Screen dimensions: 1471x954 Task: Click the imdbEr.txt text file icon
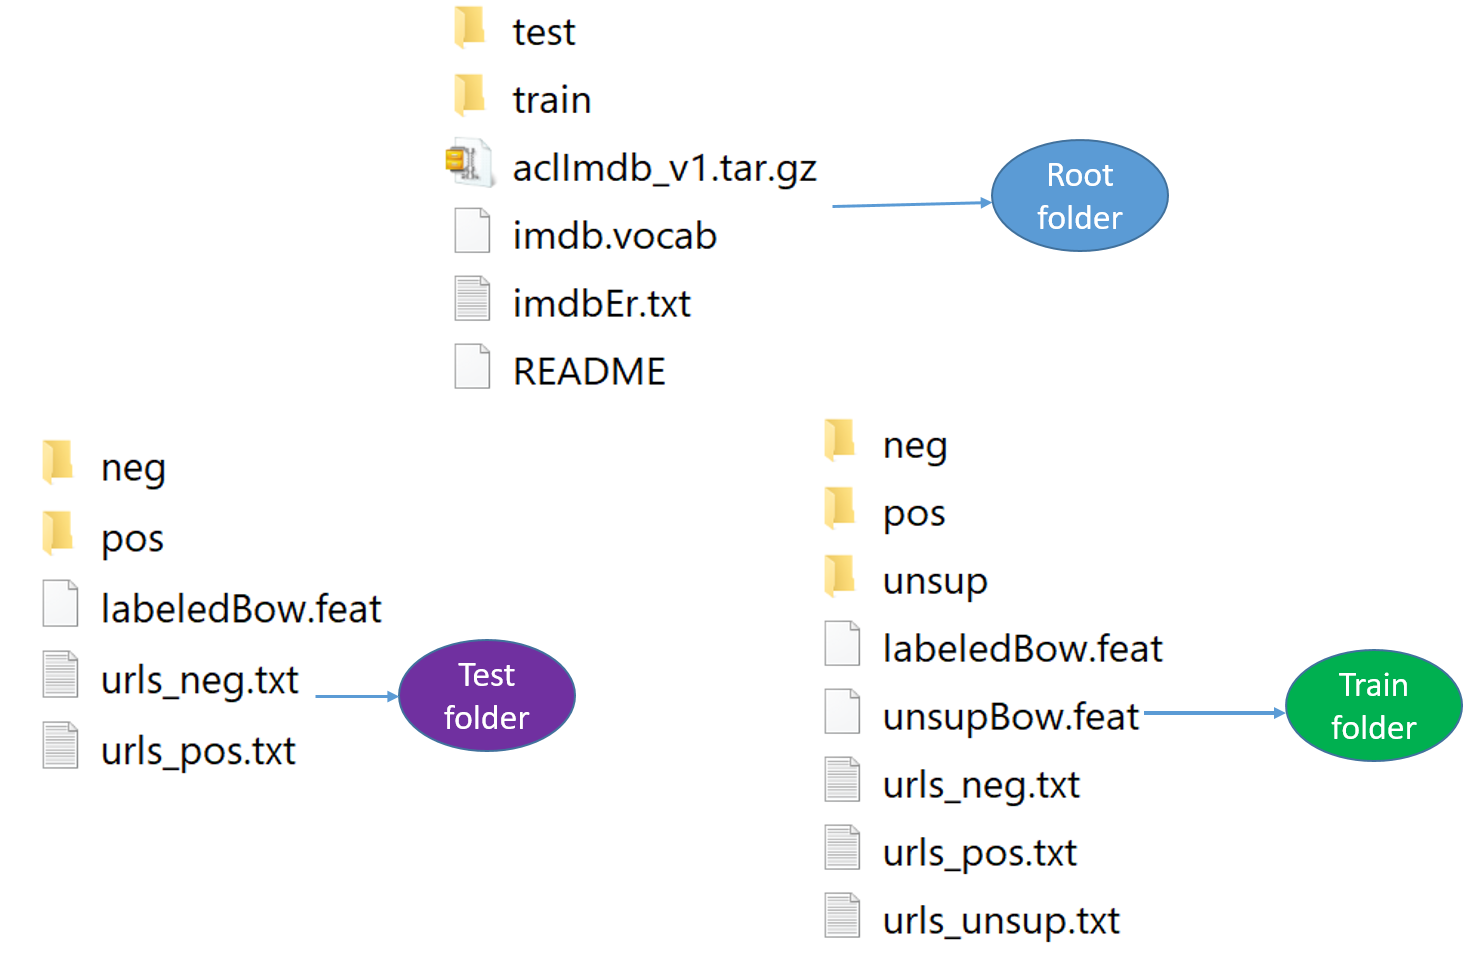click(472, 299)
